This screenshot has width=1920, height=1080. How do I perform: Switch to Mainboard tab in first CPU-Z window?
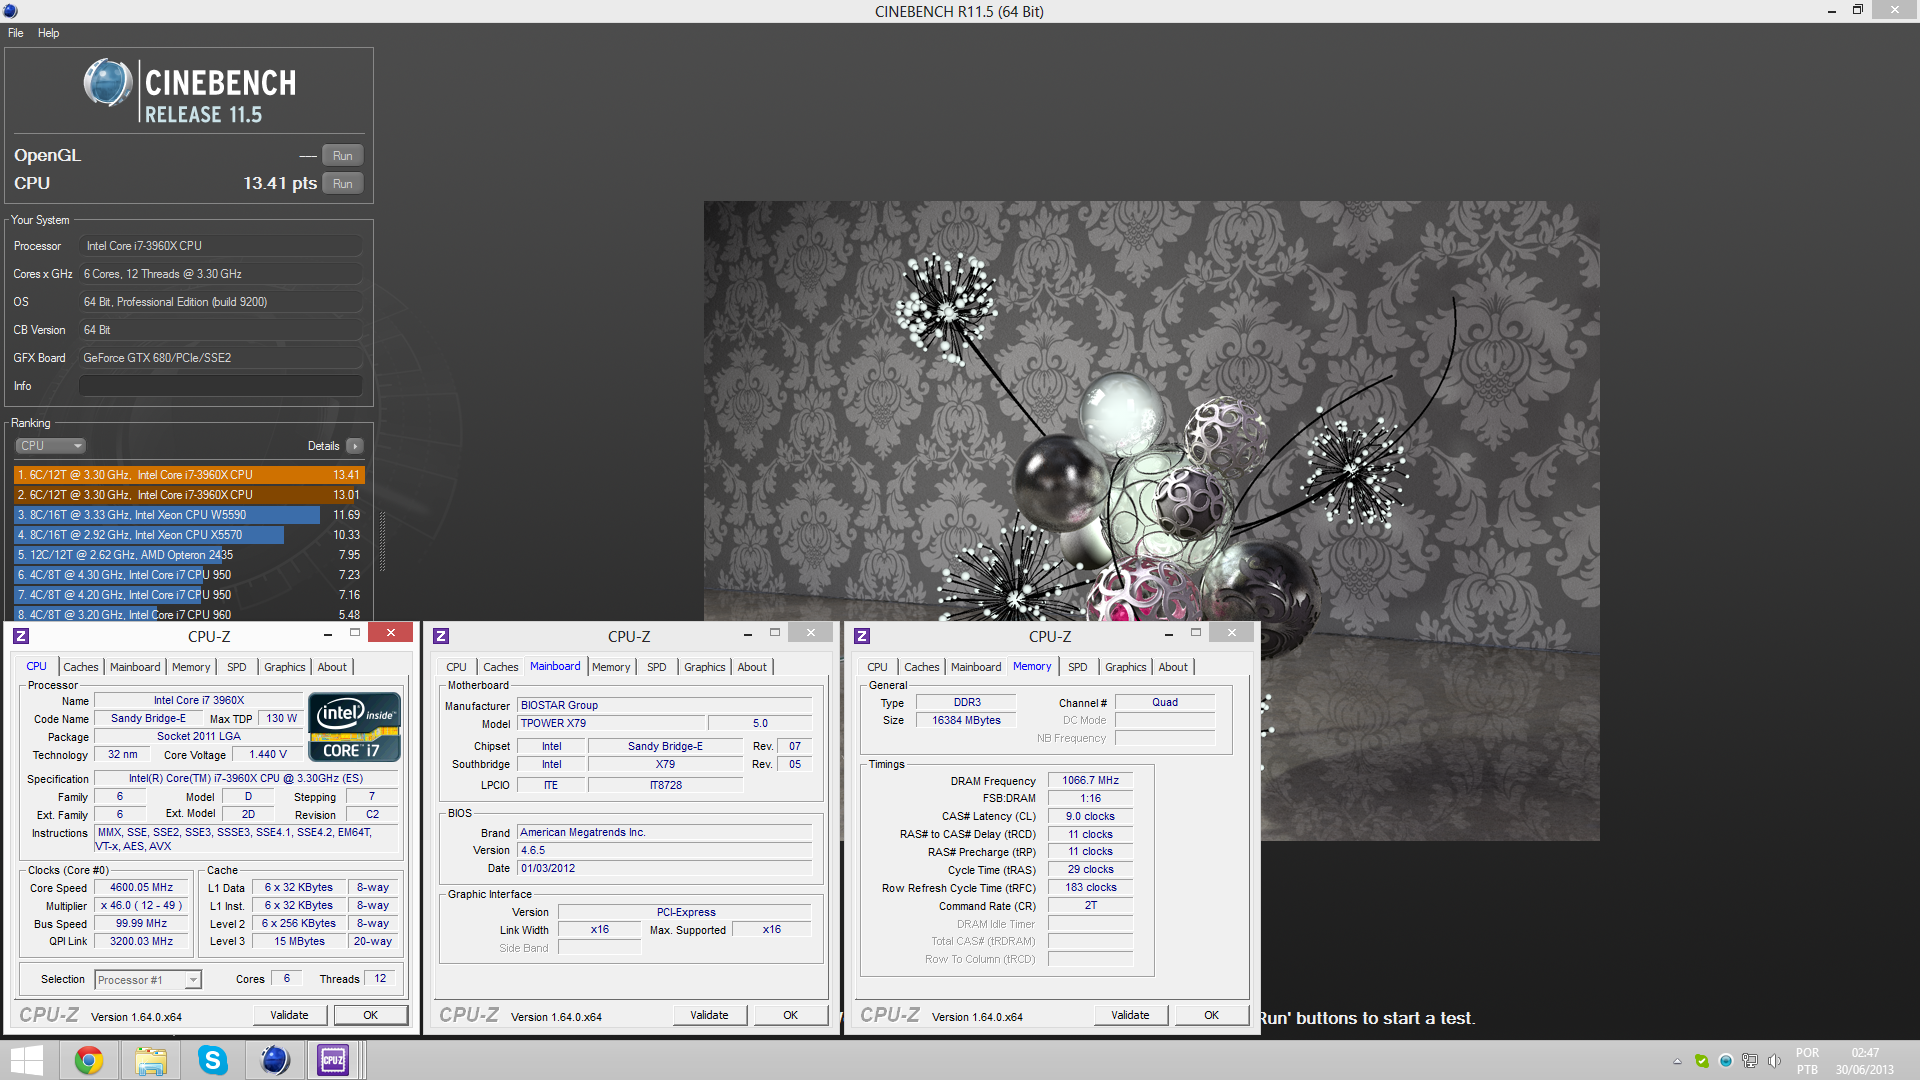click(135, 667)
